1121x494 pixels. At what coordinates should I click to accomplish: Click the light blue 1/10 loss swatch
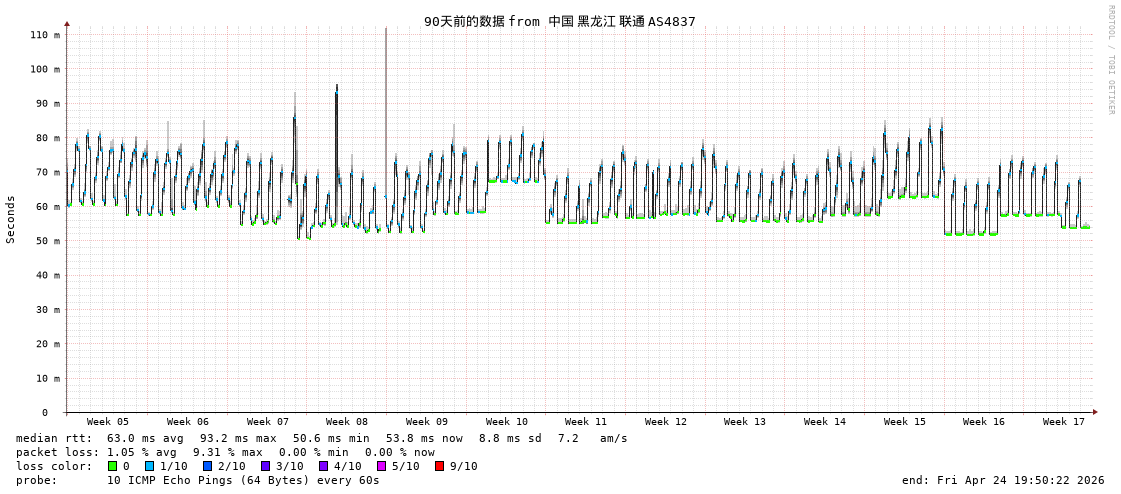point(150,466)
